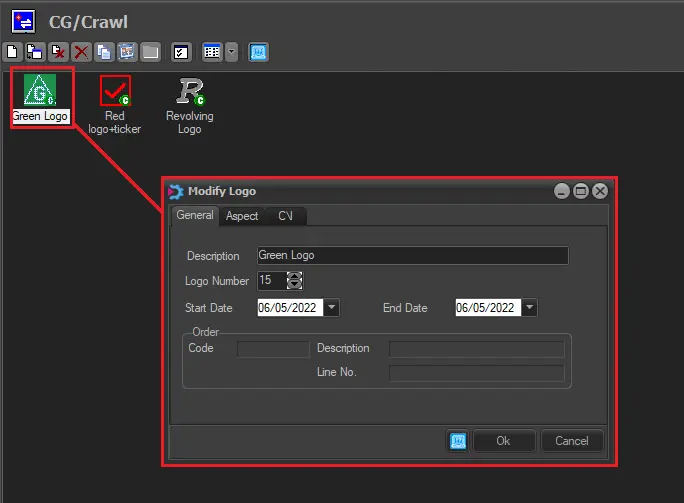Click the checklist toolbar icon

click(181, 51)
